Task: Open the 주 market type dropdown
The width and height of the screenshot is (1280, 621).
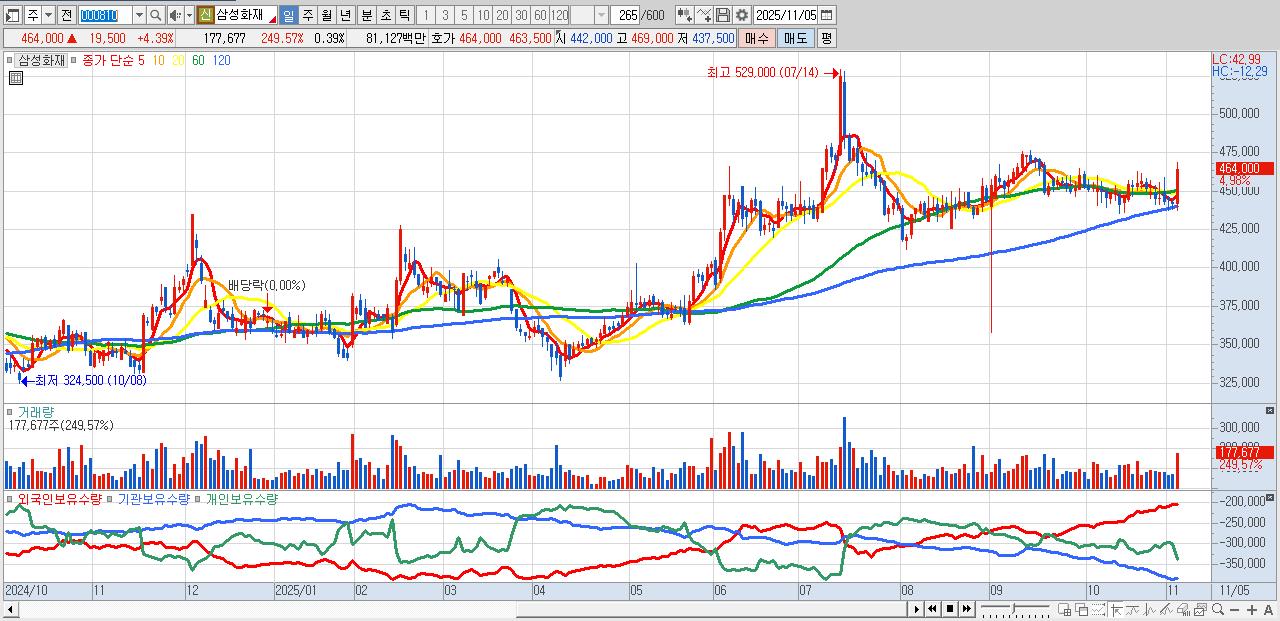Action: 48,15
